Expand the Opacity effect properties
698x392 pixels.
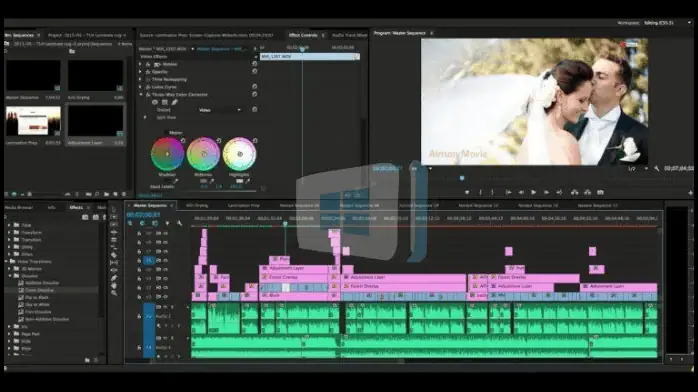pyautogui.click(x=141, y=72)
